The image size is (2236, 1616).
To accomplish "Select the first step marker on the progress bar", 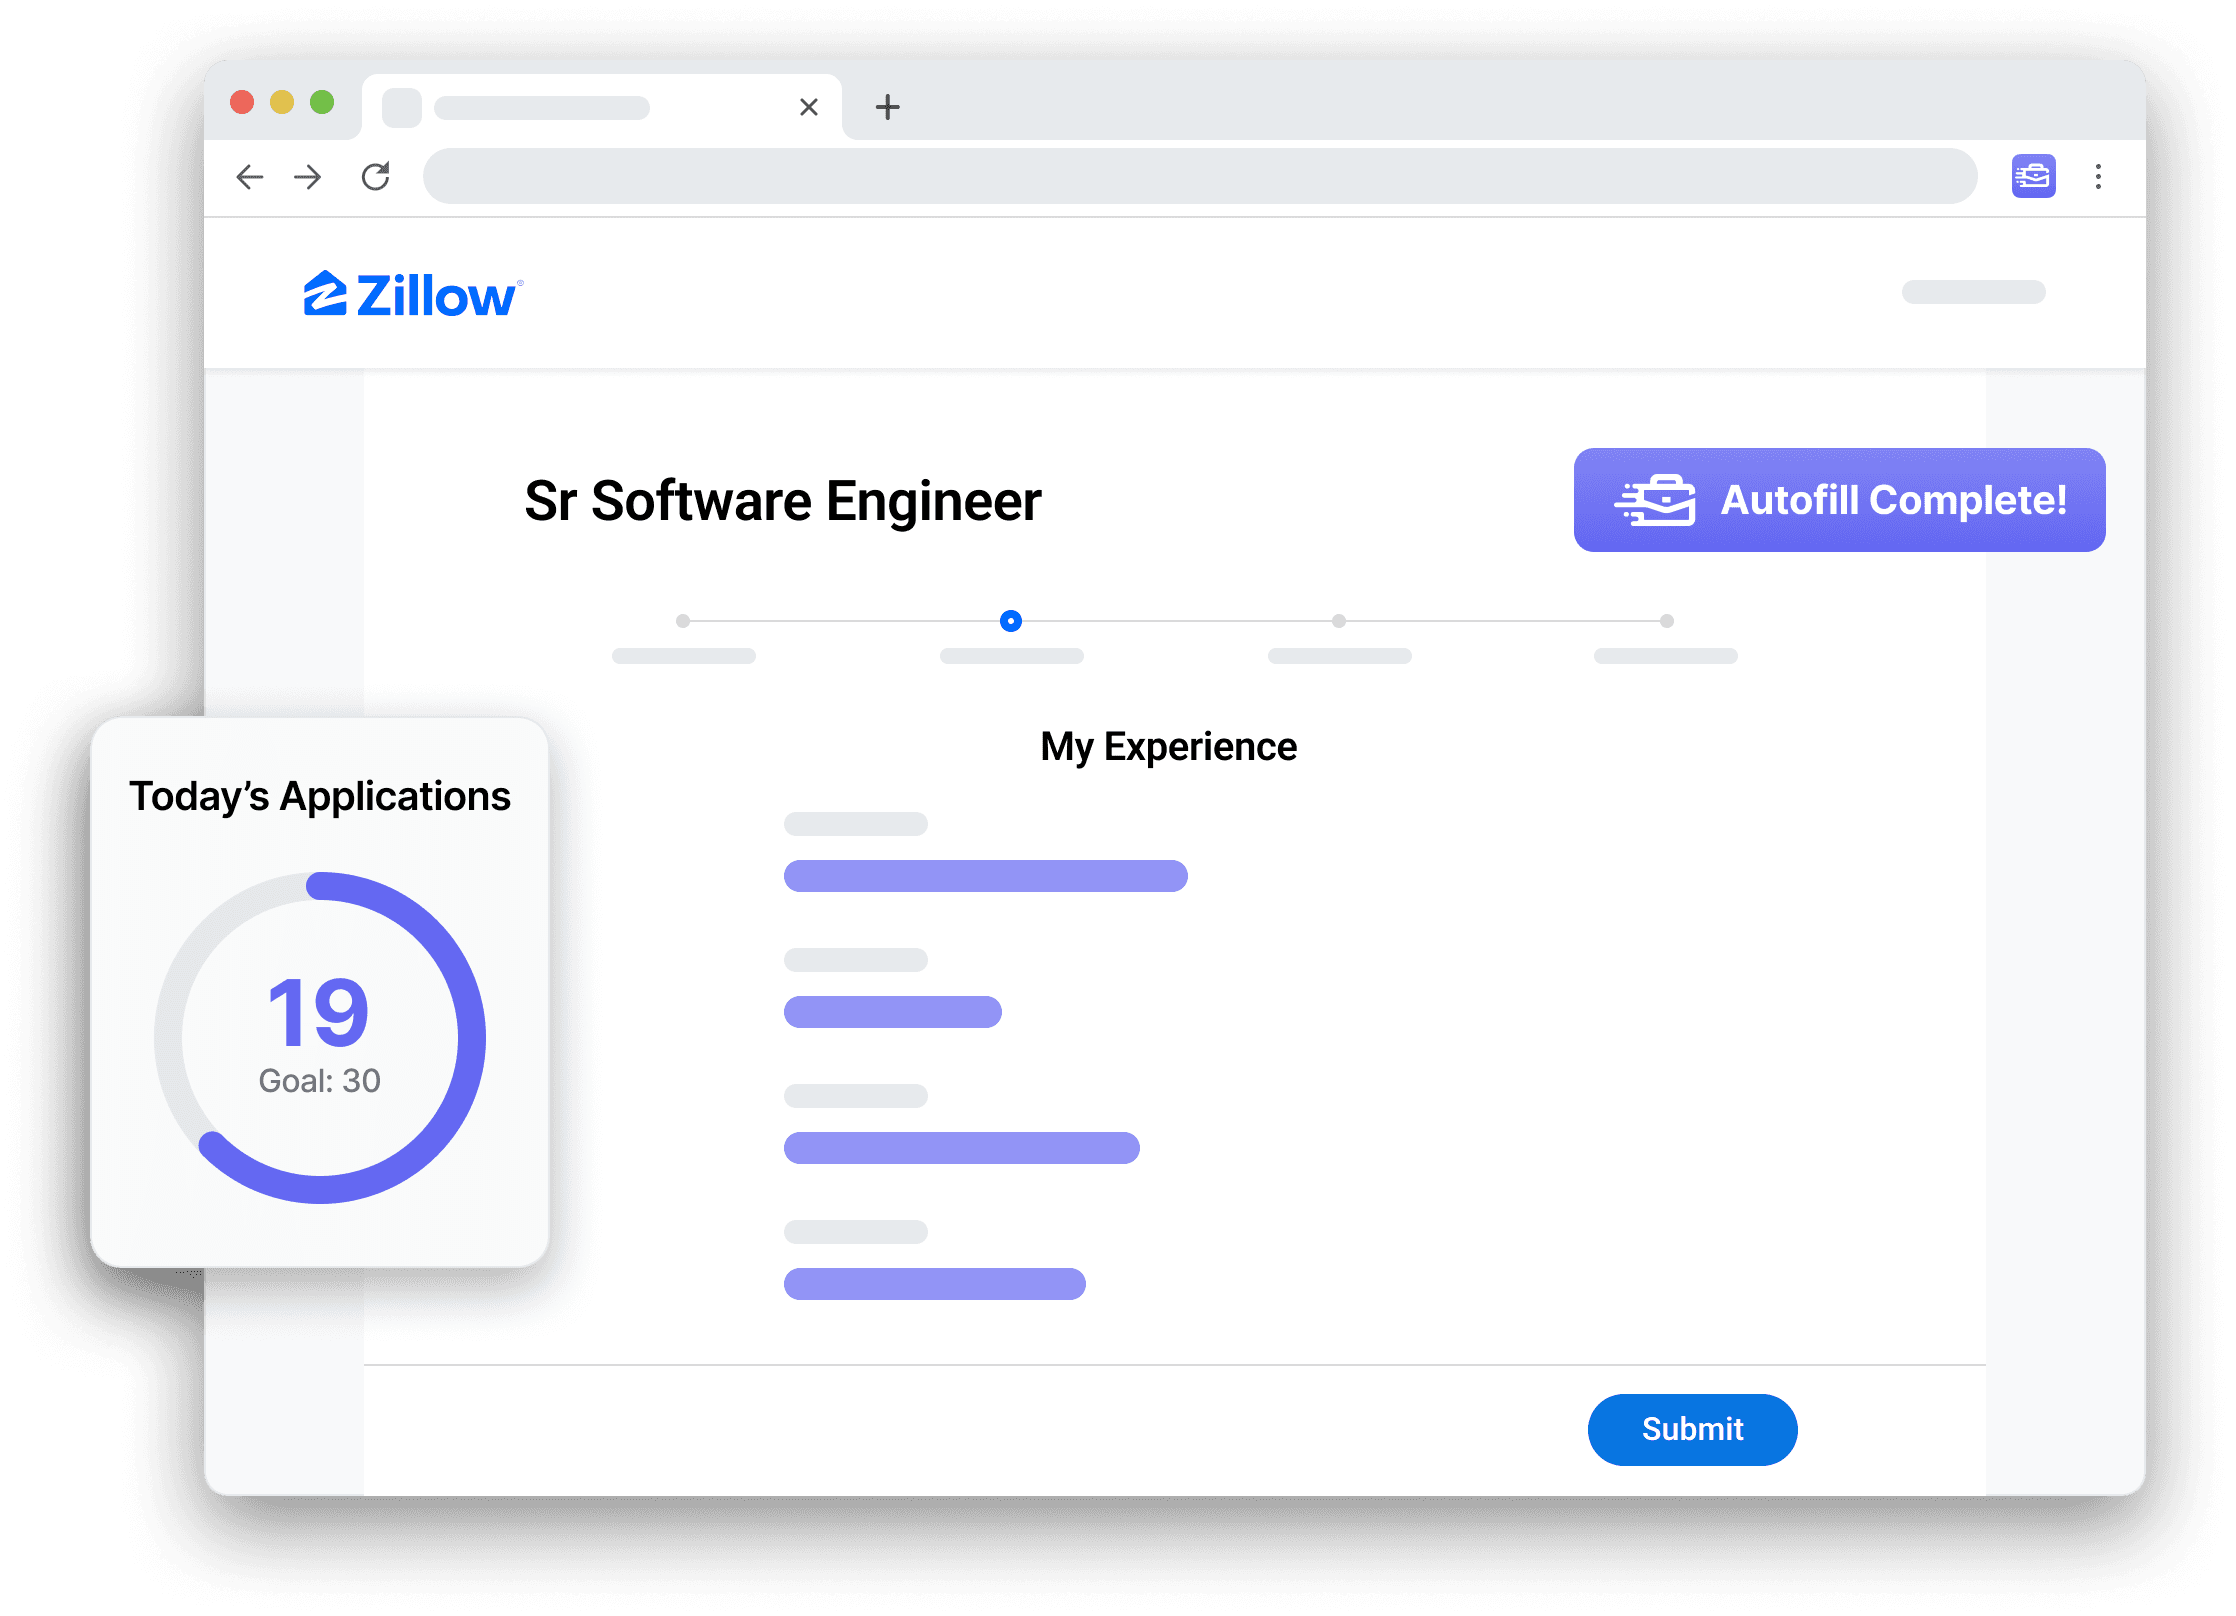I will (x=684, y=621).
